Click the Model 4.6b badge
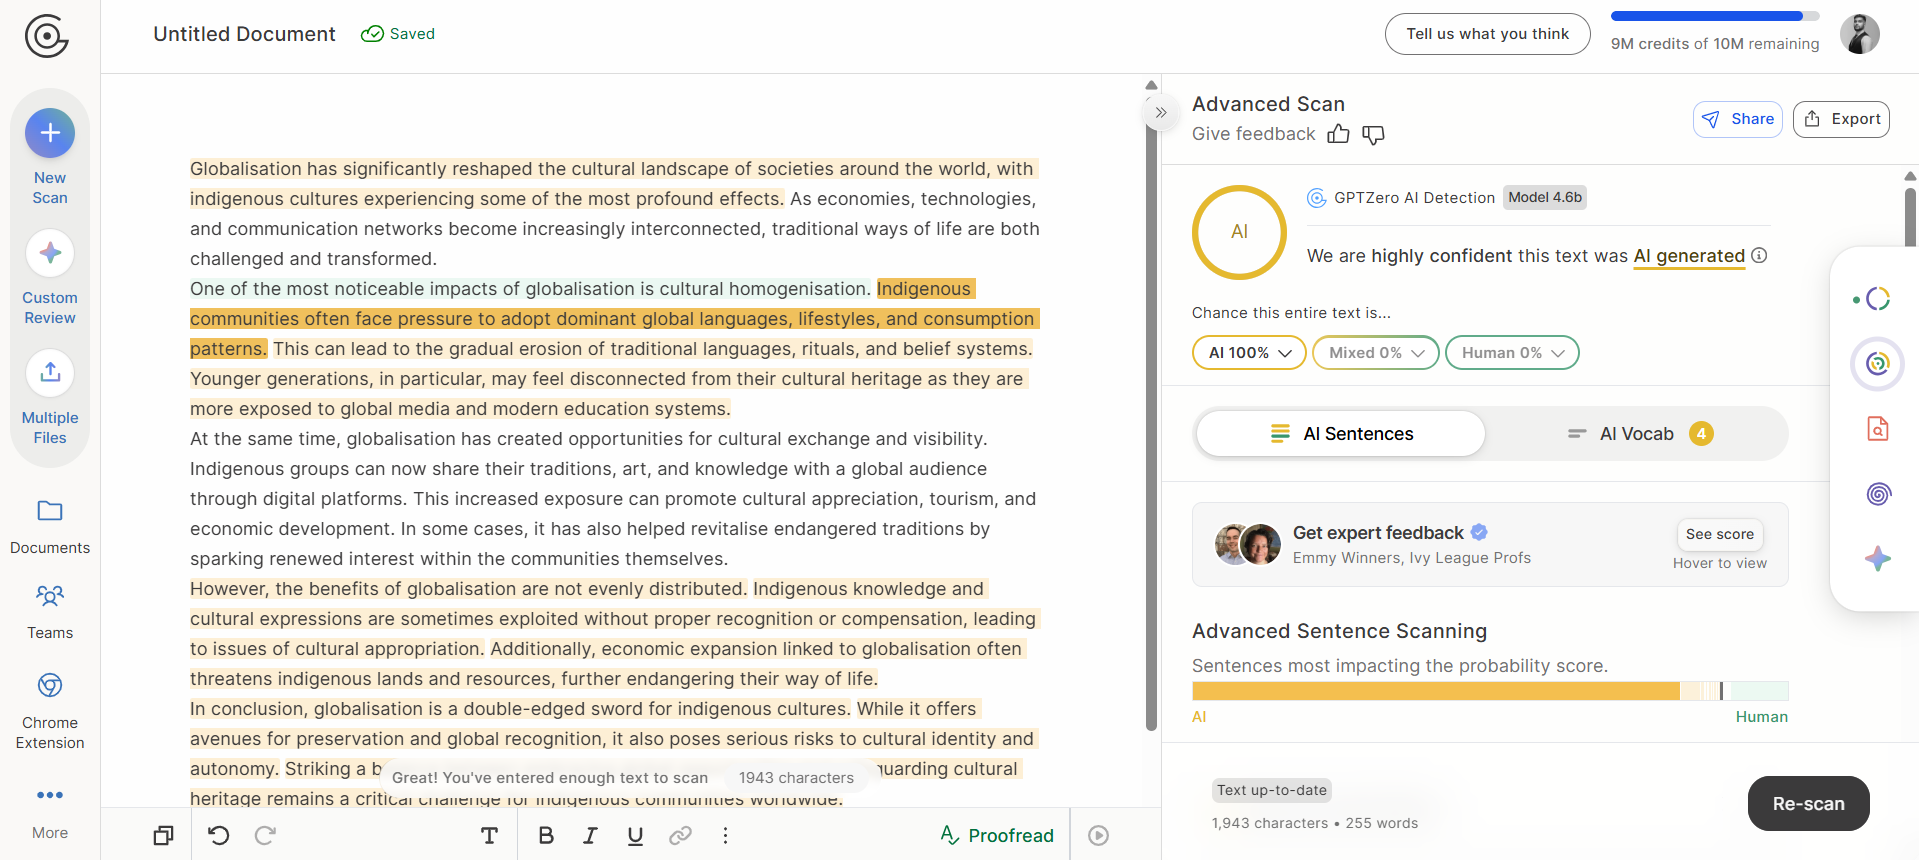 pos(1545,197)
